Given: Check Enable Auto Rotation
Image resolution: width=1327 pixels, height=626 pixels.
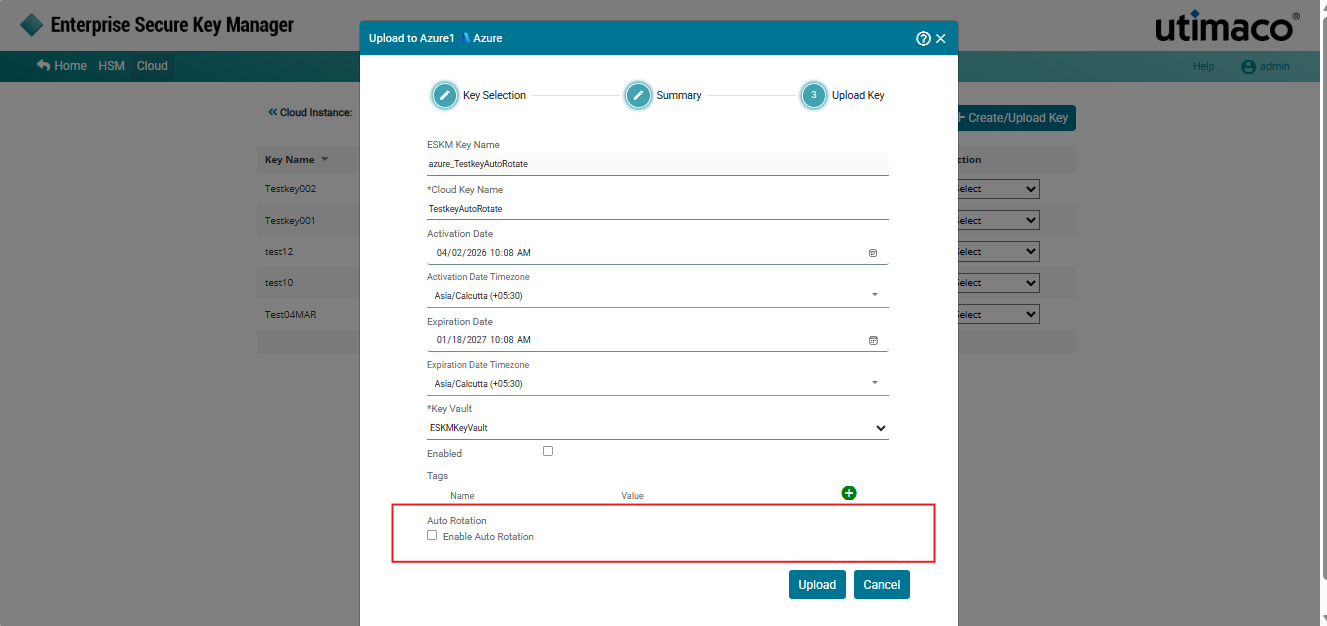Looking at the screenshot, I should tap(432, 535).
